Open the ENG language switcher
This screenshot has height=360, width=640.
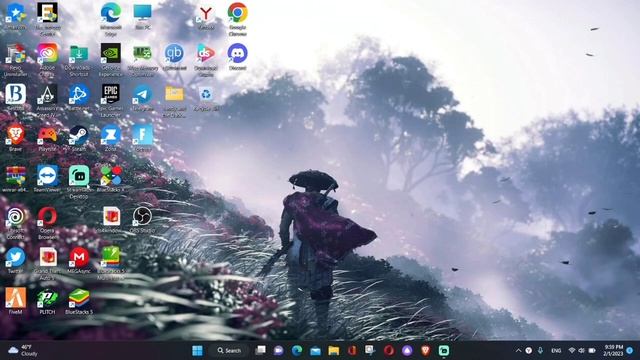556,351
